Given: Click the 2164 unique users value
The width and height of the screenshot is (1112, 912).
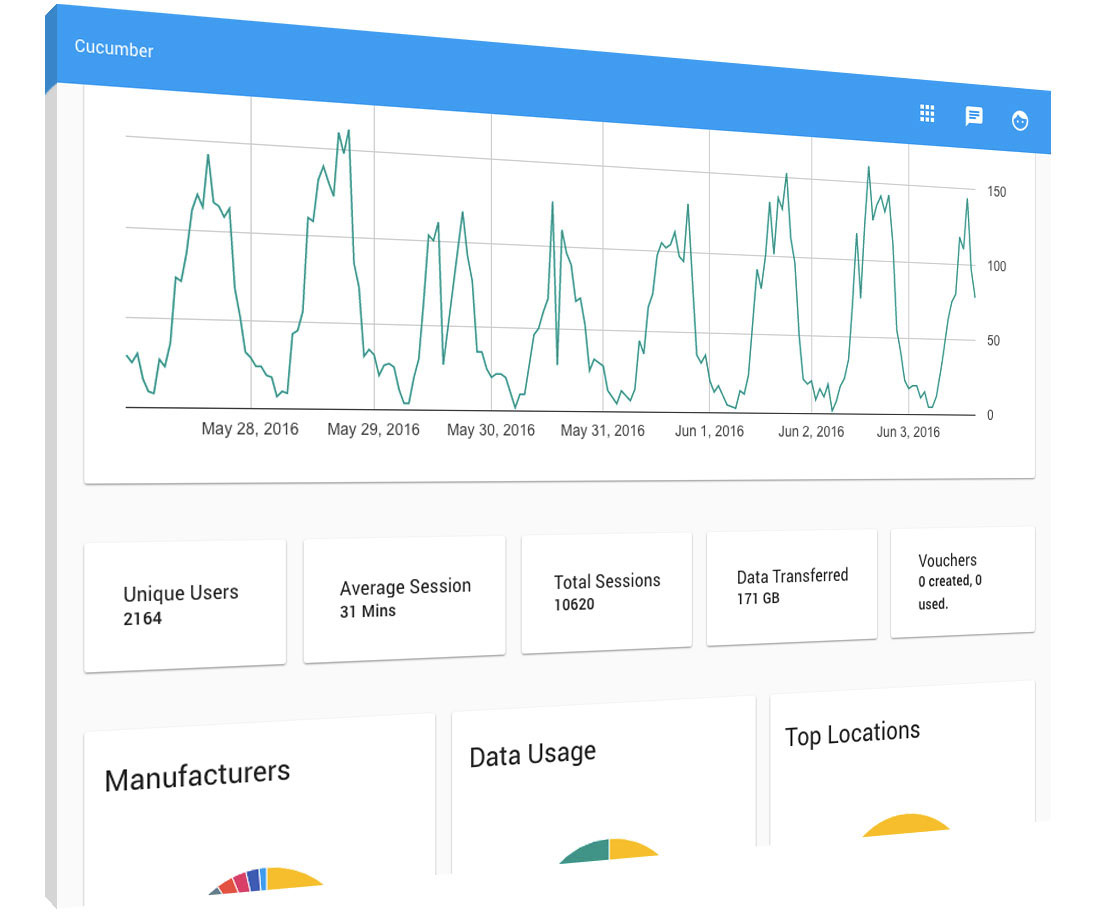Looking at the screenshot, I should point(143,618).
